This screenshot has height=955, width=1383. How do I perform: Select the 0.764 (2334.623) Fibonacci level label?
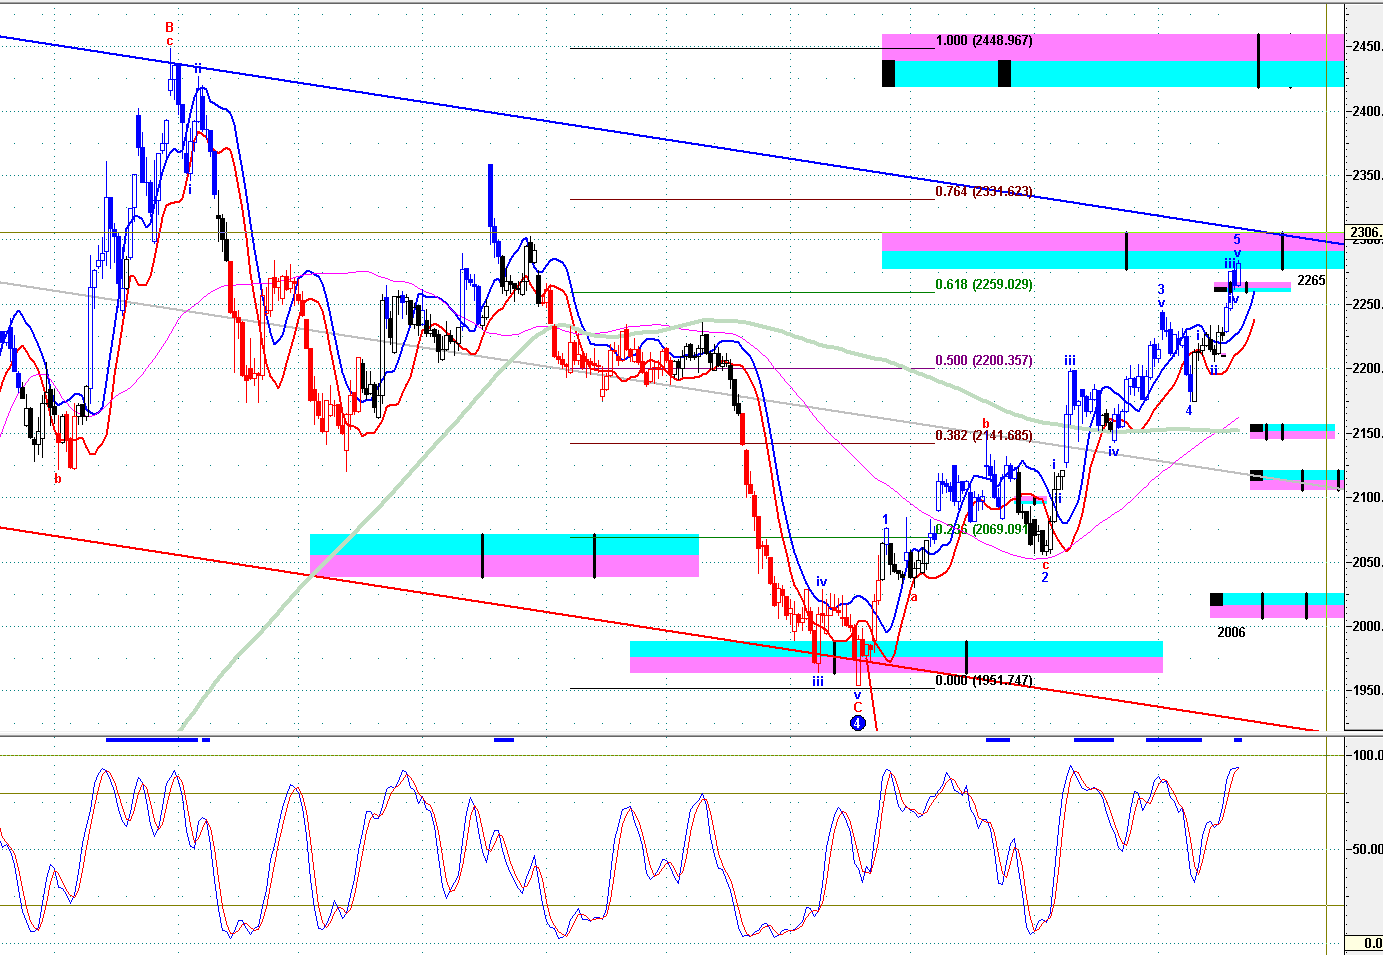984,192
